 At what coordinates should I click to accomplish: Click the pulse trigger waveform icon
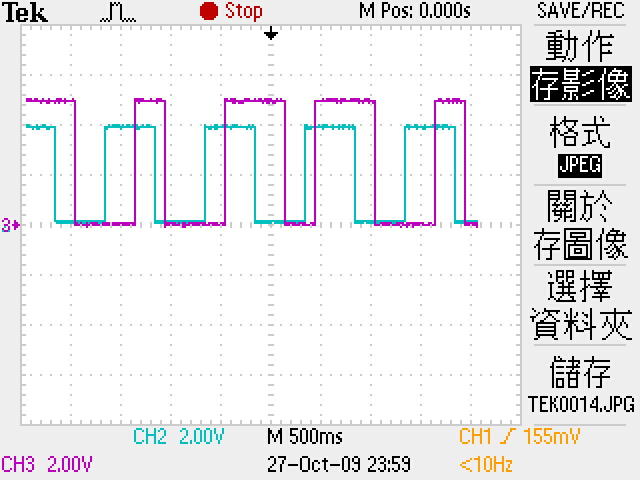tap(118, 12)
